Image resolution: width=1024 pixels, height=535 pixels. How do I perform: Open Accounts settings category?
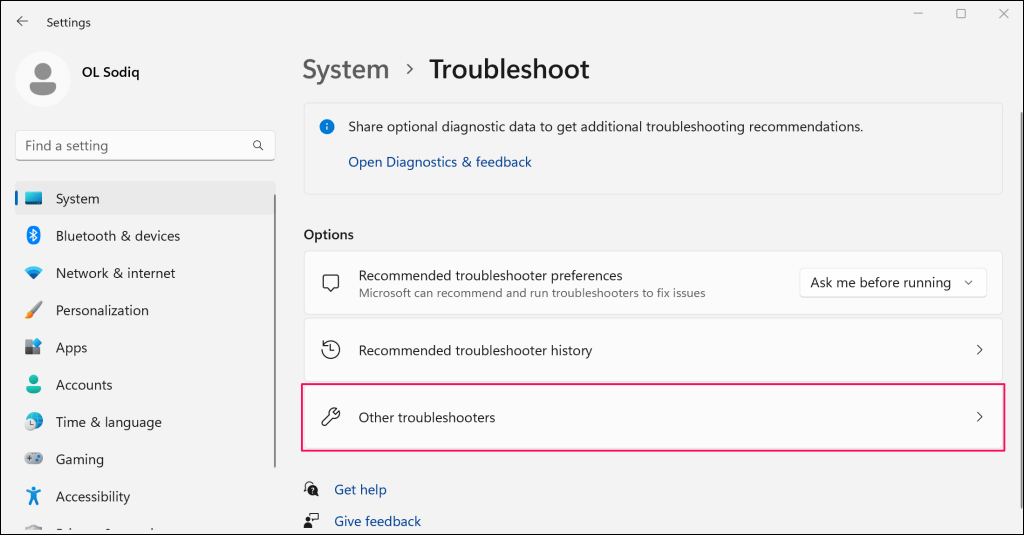pos(84,385)
